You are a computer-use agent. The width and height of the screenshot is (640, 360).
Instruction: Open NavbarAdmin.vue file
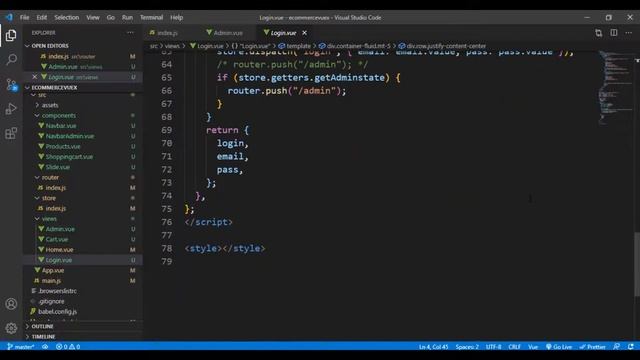[69, 136]
